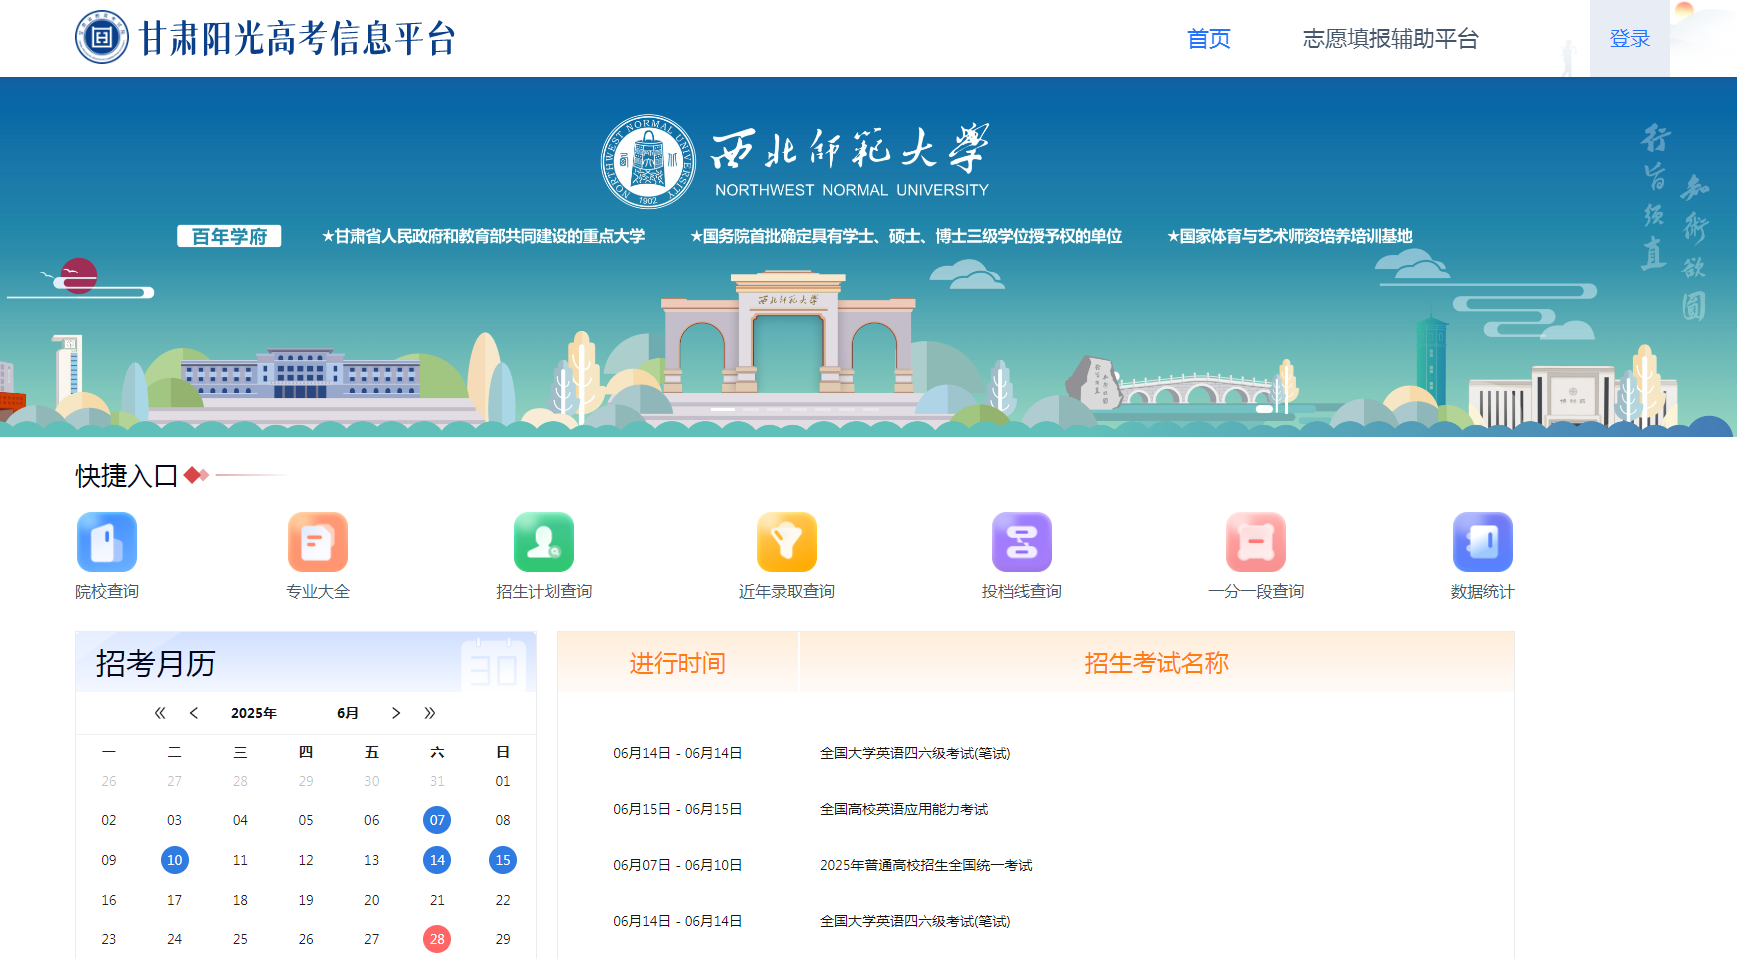Select highlighted date 15 in the calendar
1737x959 pixels.
(503, 860)
